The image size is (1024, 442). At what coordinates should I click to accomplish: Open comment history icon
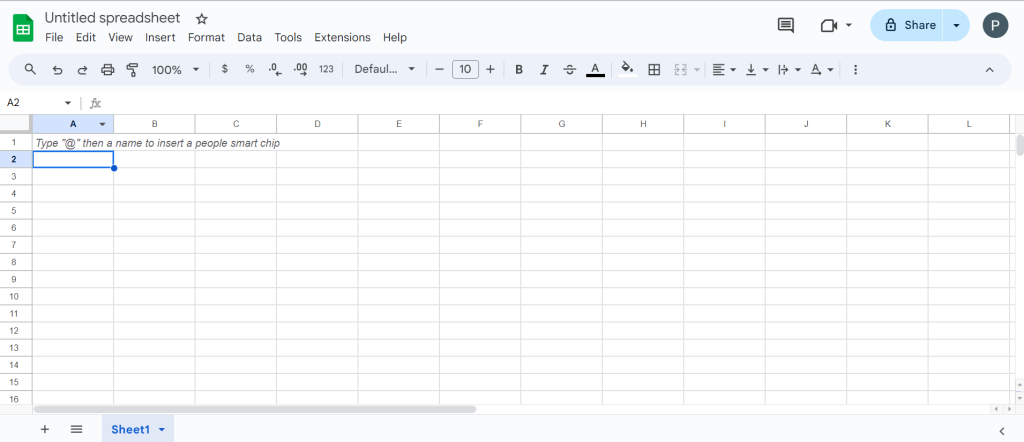click(x=786, y=25)
